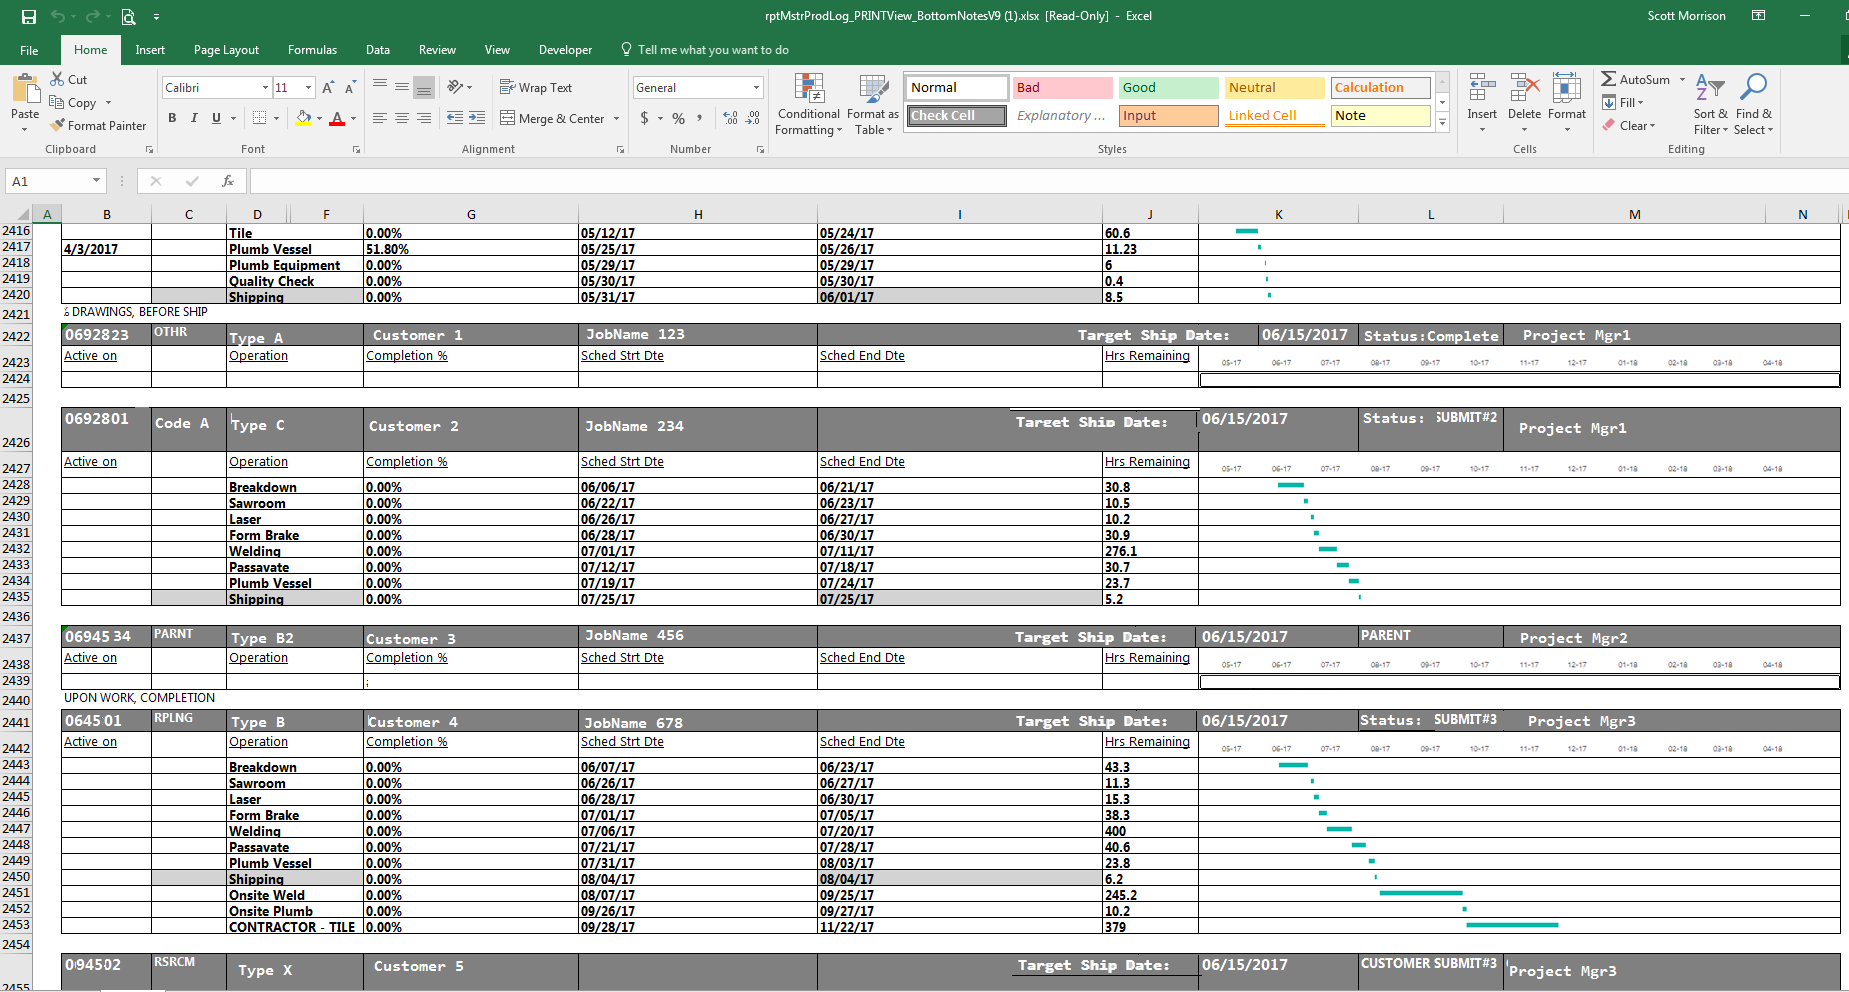
Task: Click AutoSum sigma button
Action: [1636, 79]
